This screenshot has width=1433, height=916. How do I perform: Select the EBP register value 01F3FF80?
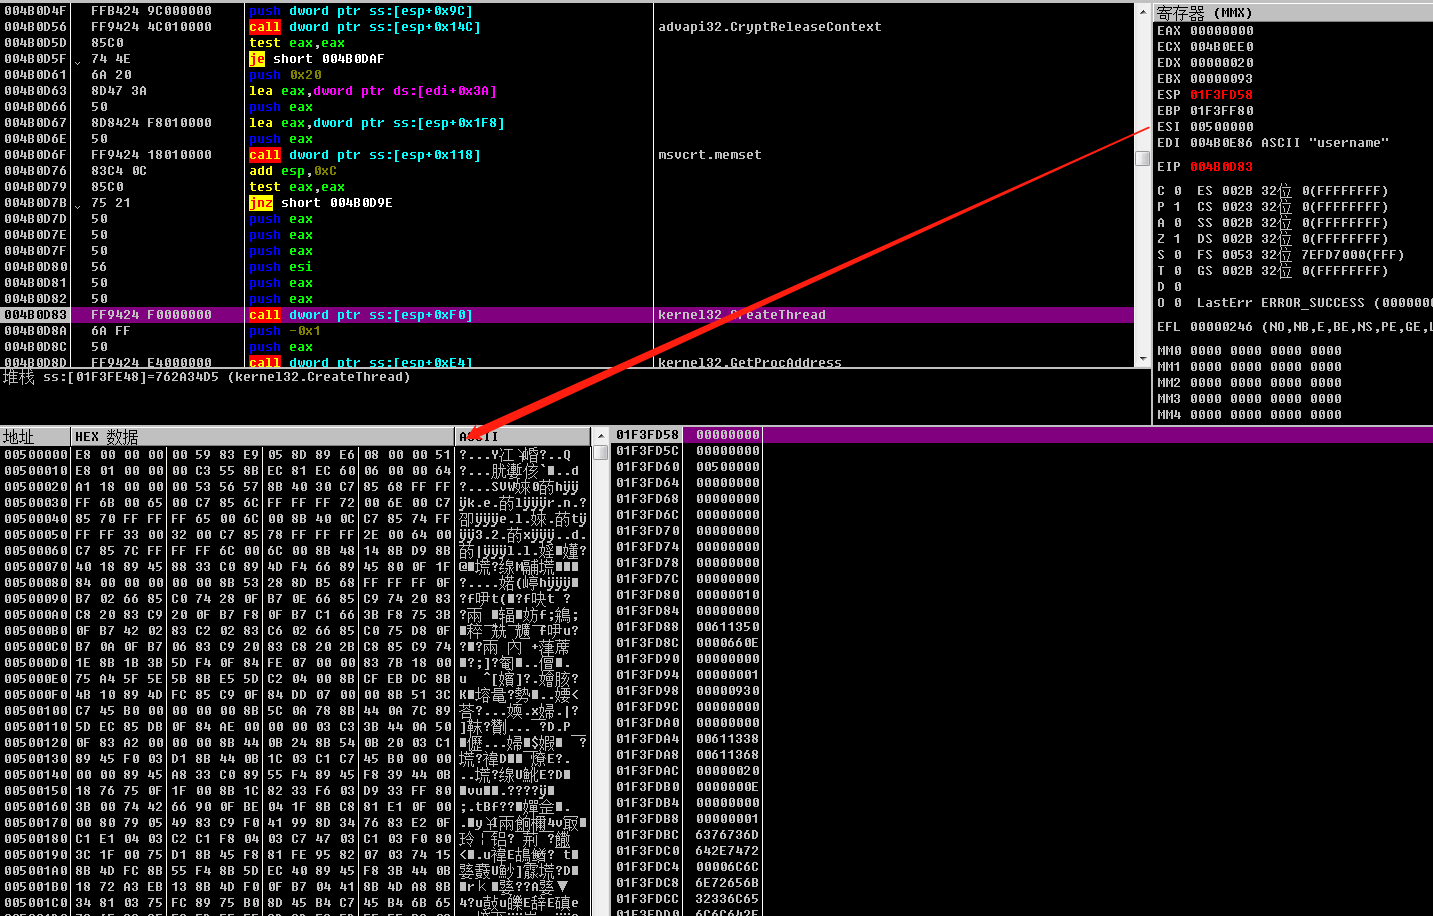[1222, 111]
